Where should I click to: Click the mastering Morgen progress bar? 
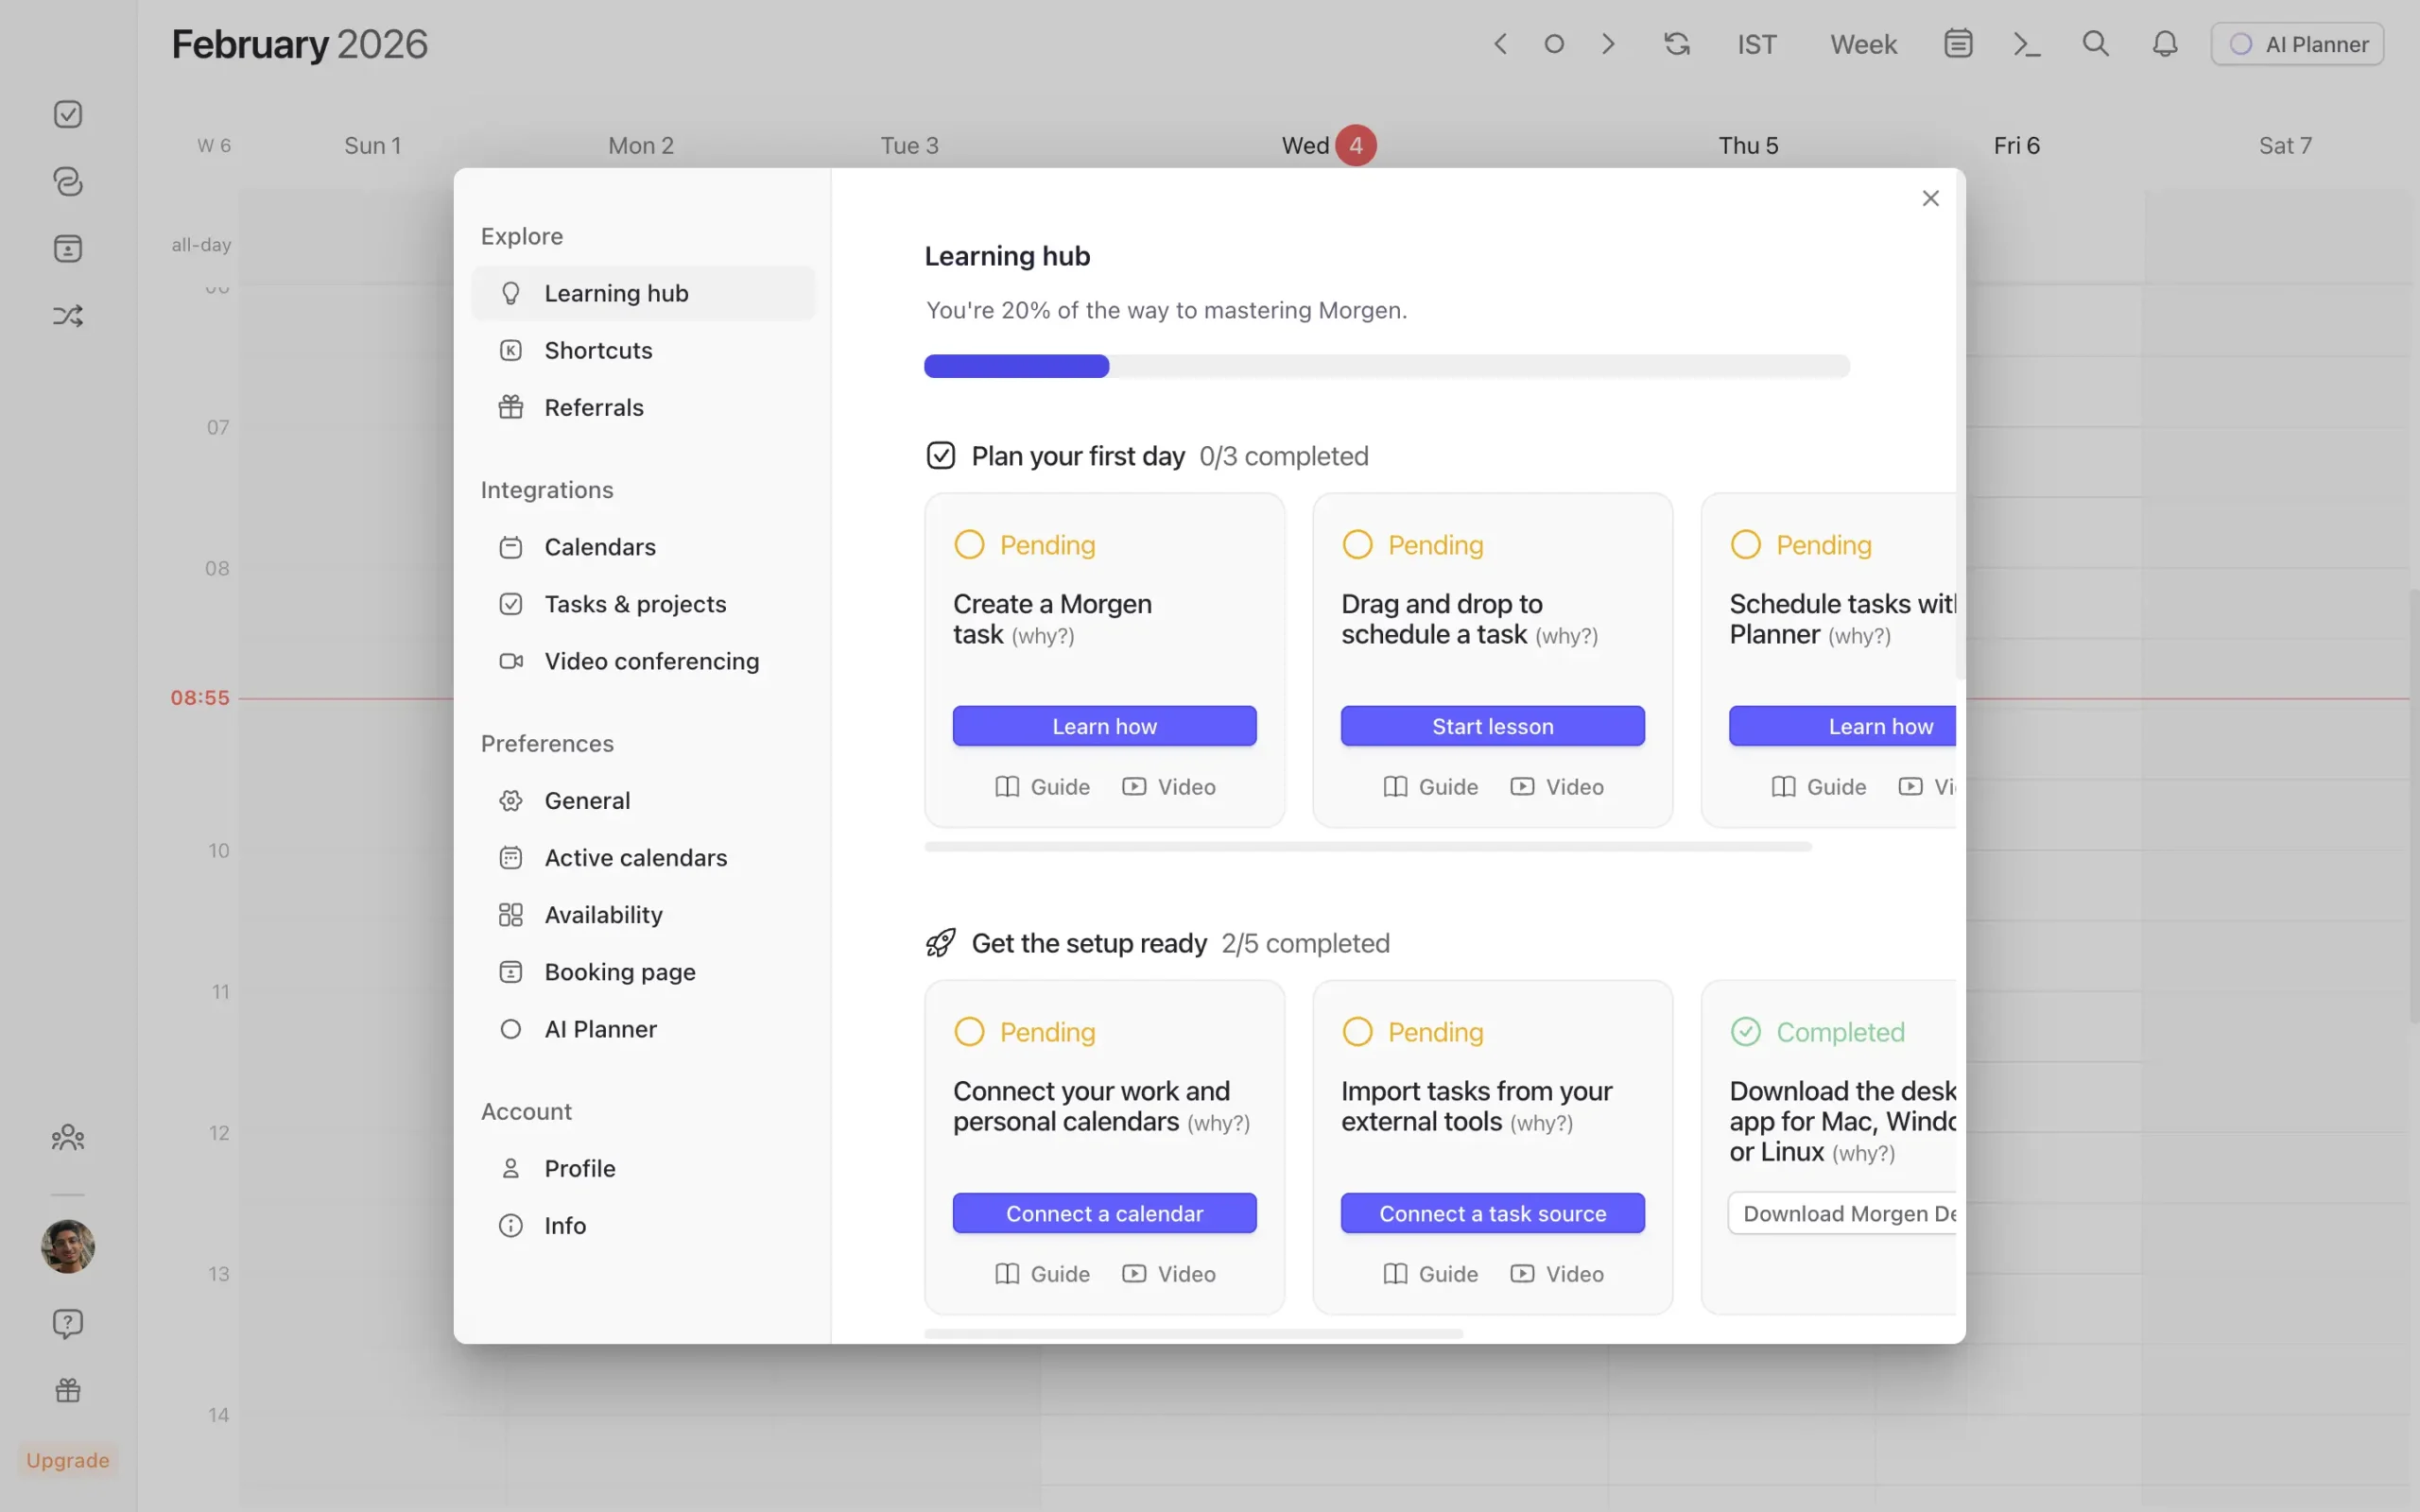click(1386, 366)
